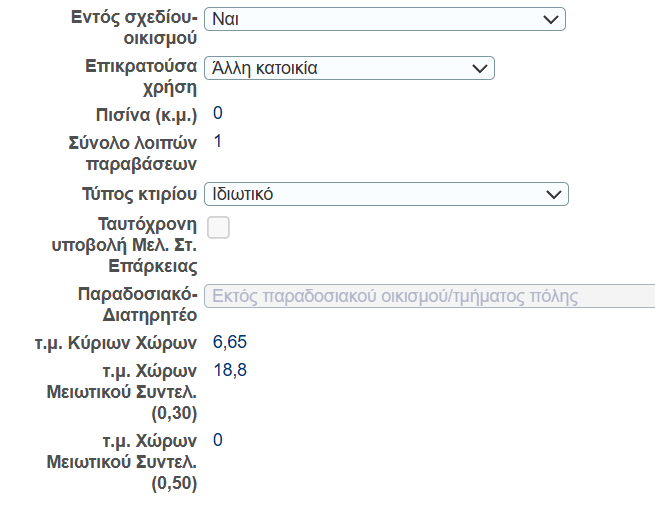Click the Εντός σχεδίου-οικισμού label
The height and width of the screenshot is (518, 655).
[x=134, y=28]
